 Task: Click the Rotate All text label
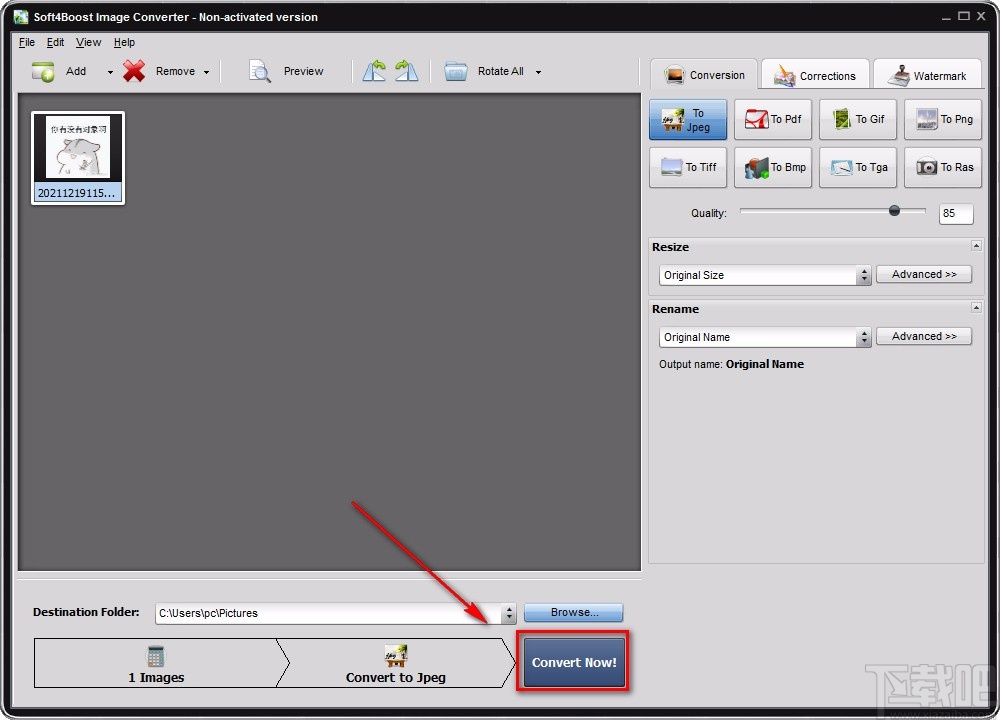501,71
